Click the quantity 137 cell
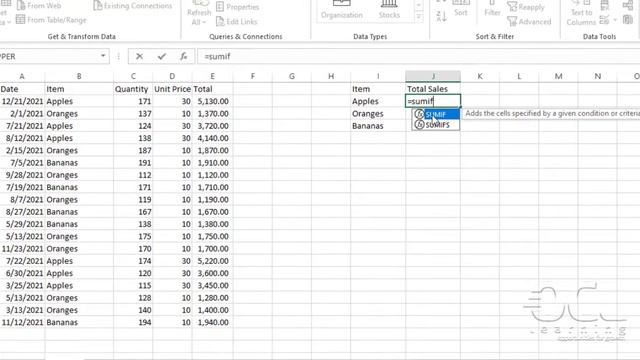Screen dimensions: 640x360 [133, 113]
